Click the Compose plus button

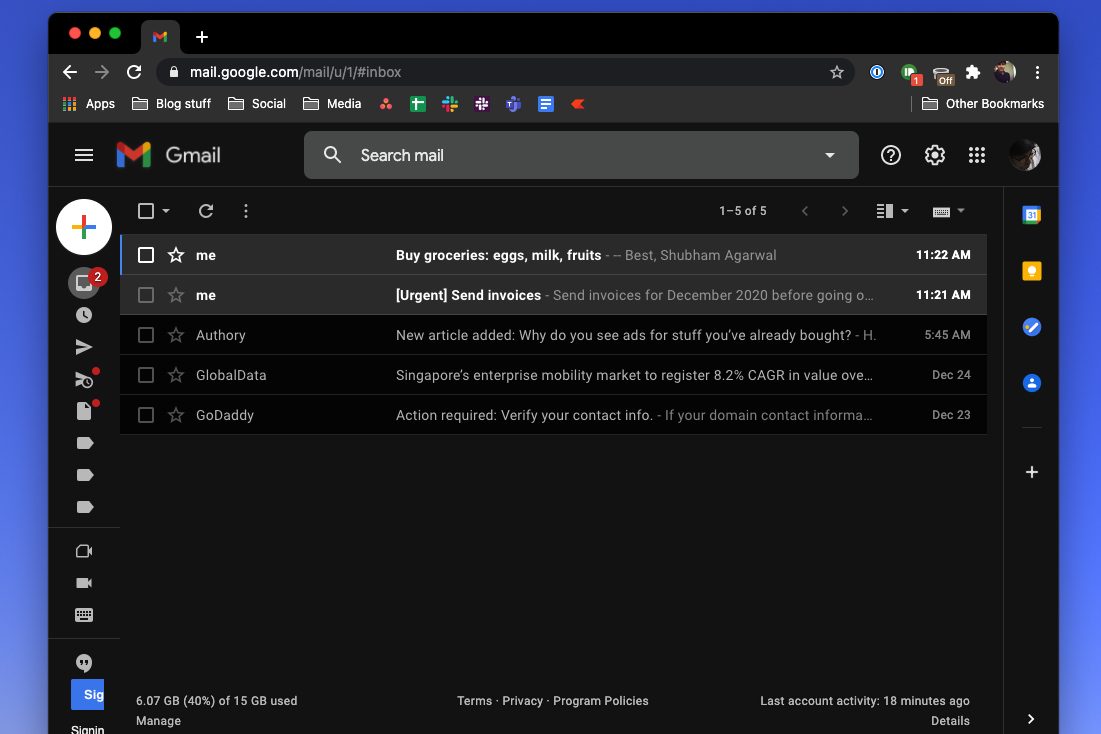coord(84,227)
